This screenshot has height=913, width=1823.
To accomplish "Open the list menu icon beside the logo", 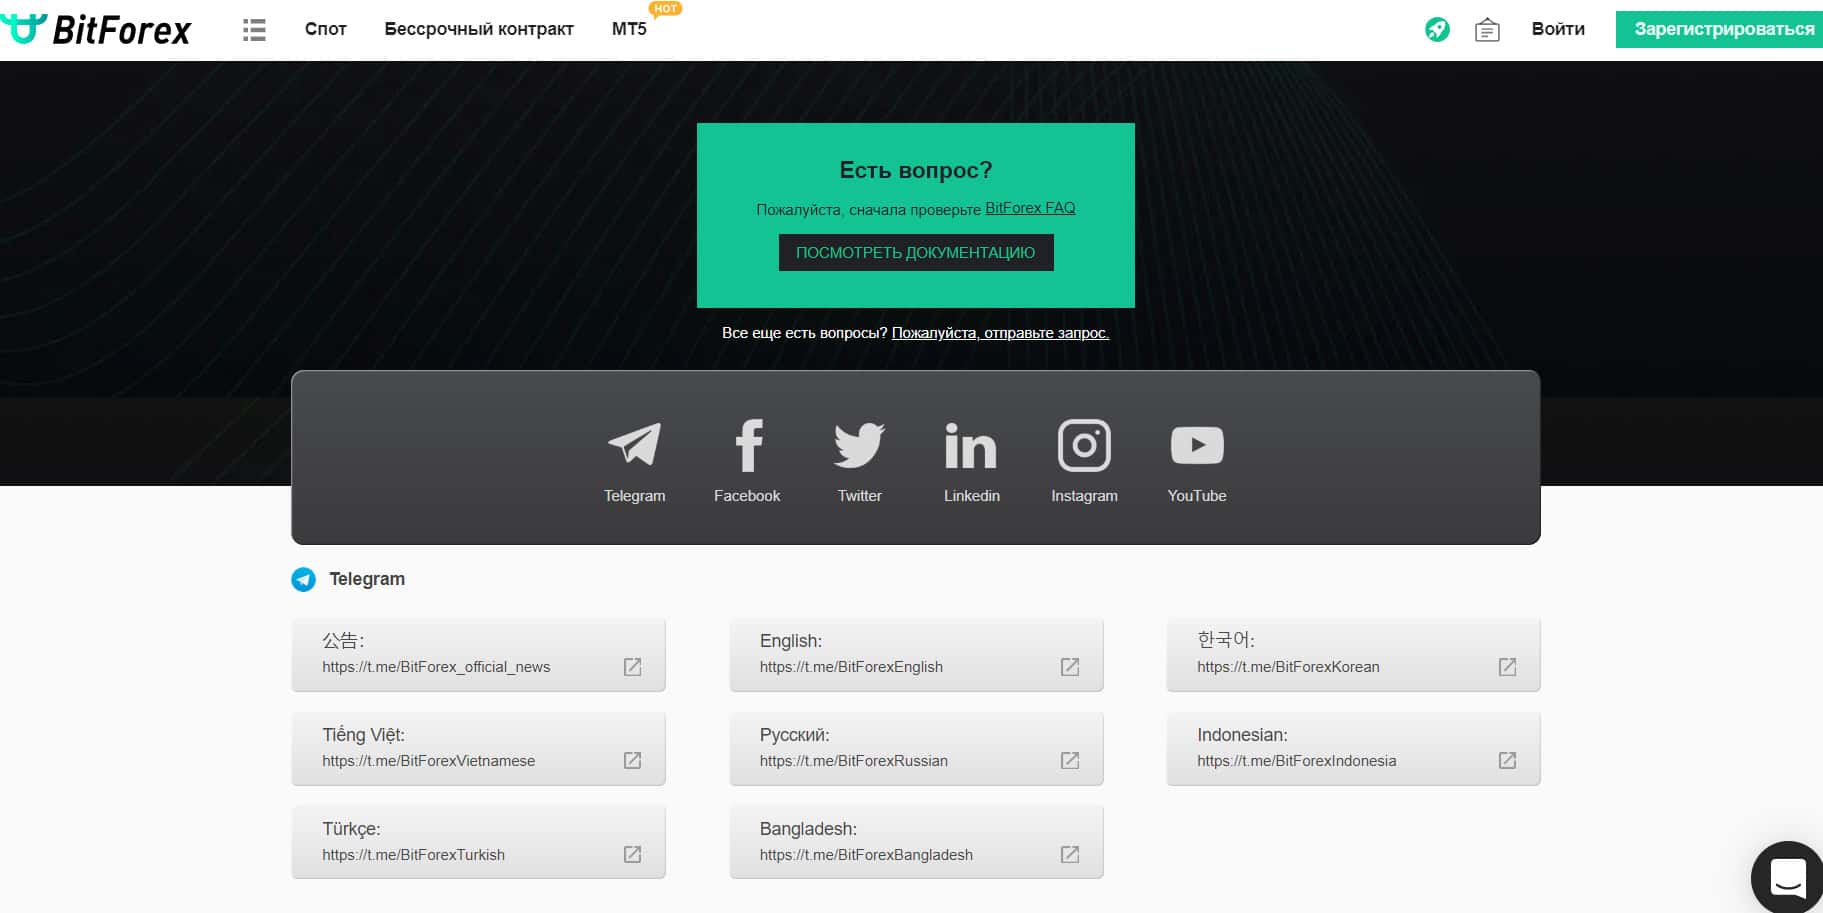I will pos(254,30).
